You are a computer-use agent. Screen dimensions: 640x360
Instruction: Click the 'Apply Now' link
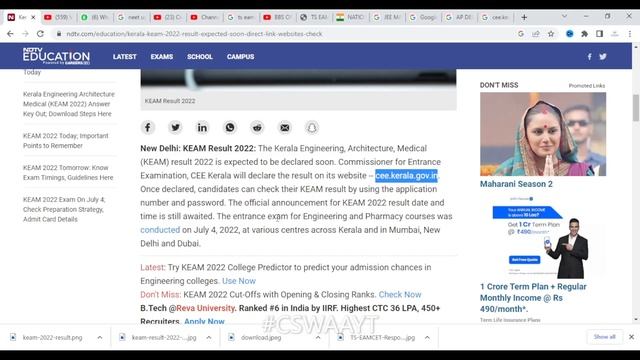click(x=204, y=321)
